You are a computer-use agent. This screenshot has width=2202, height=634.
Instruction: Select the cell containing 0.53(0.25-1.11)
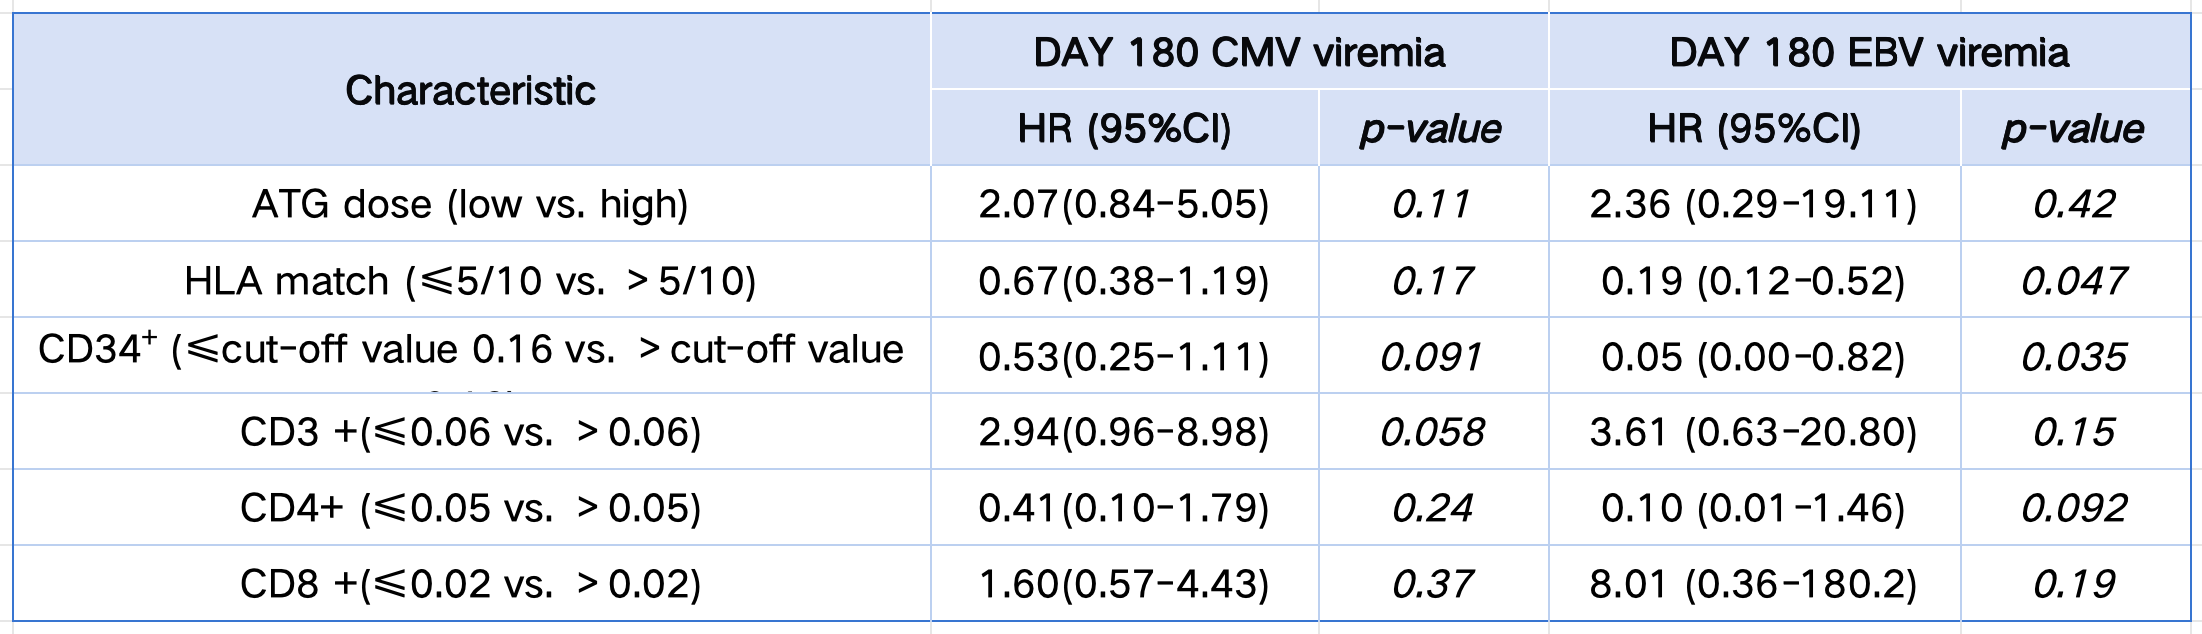[1123, 357]
